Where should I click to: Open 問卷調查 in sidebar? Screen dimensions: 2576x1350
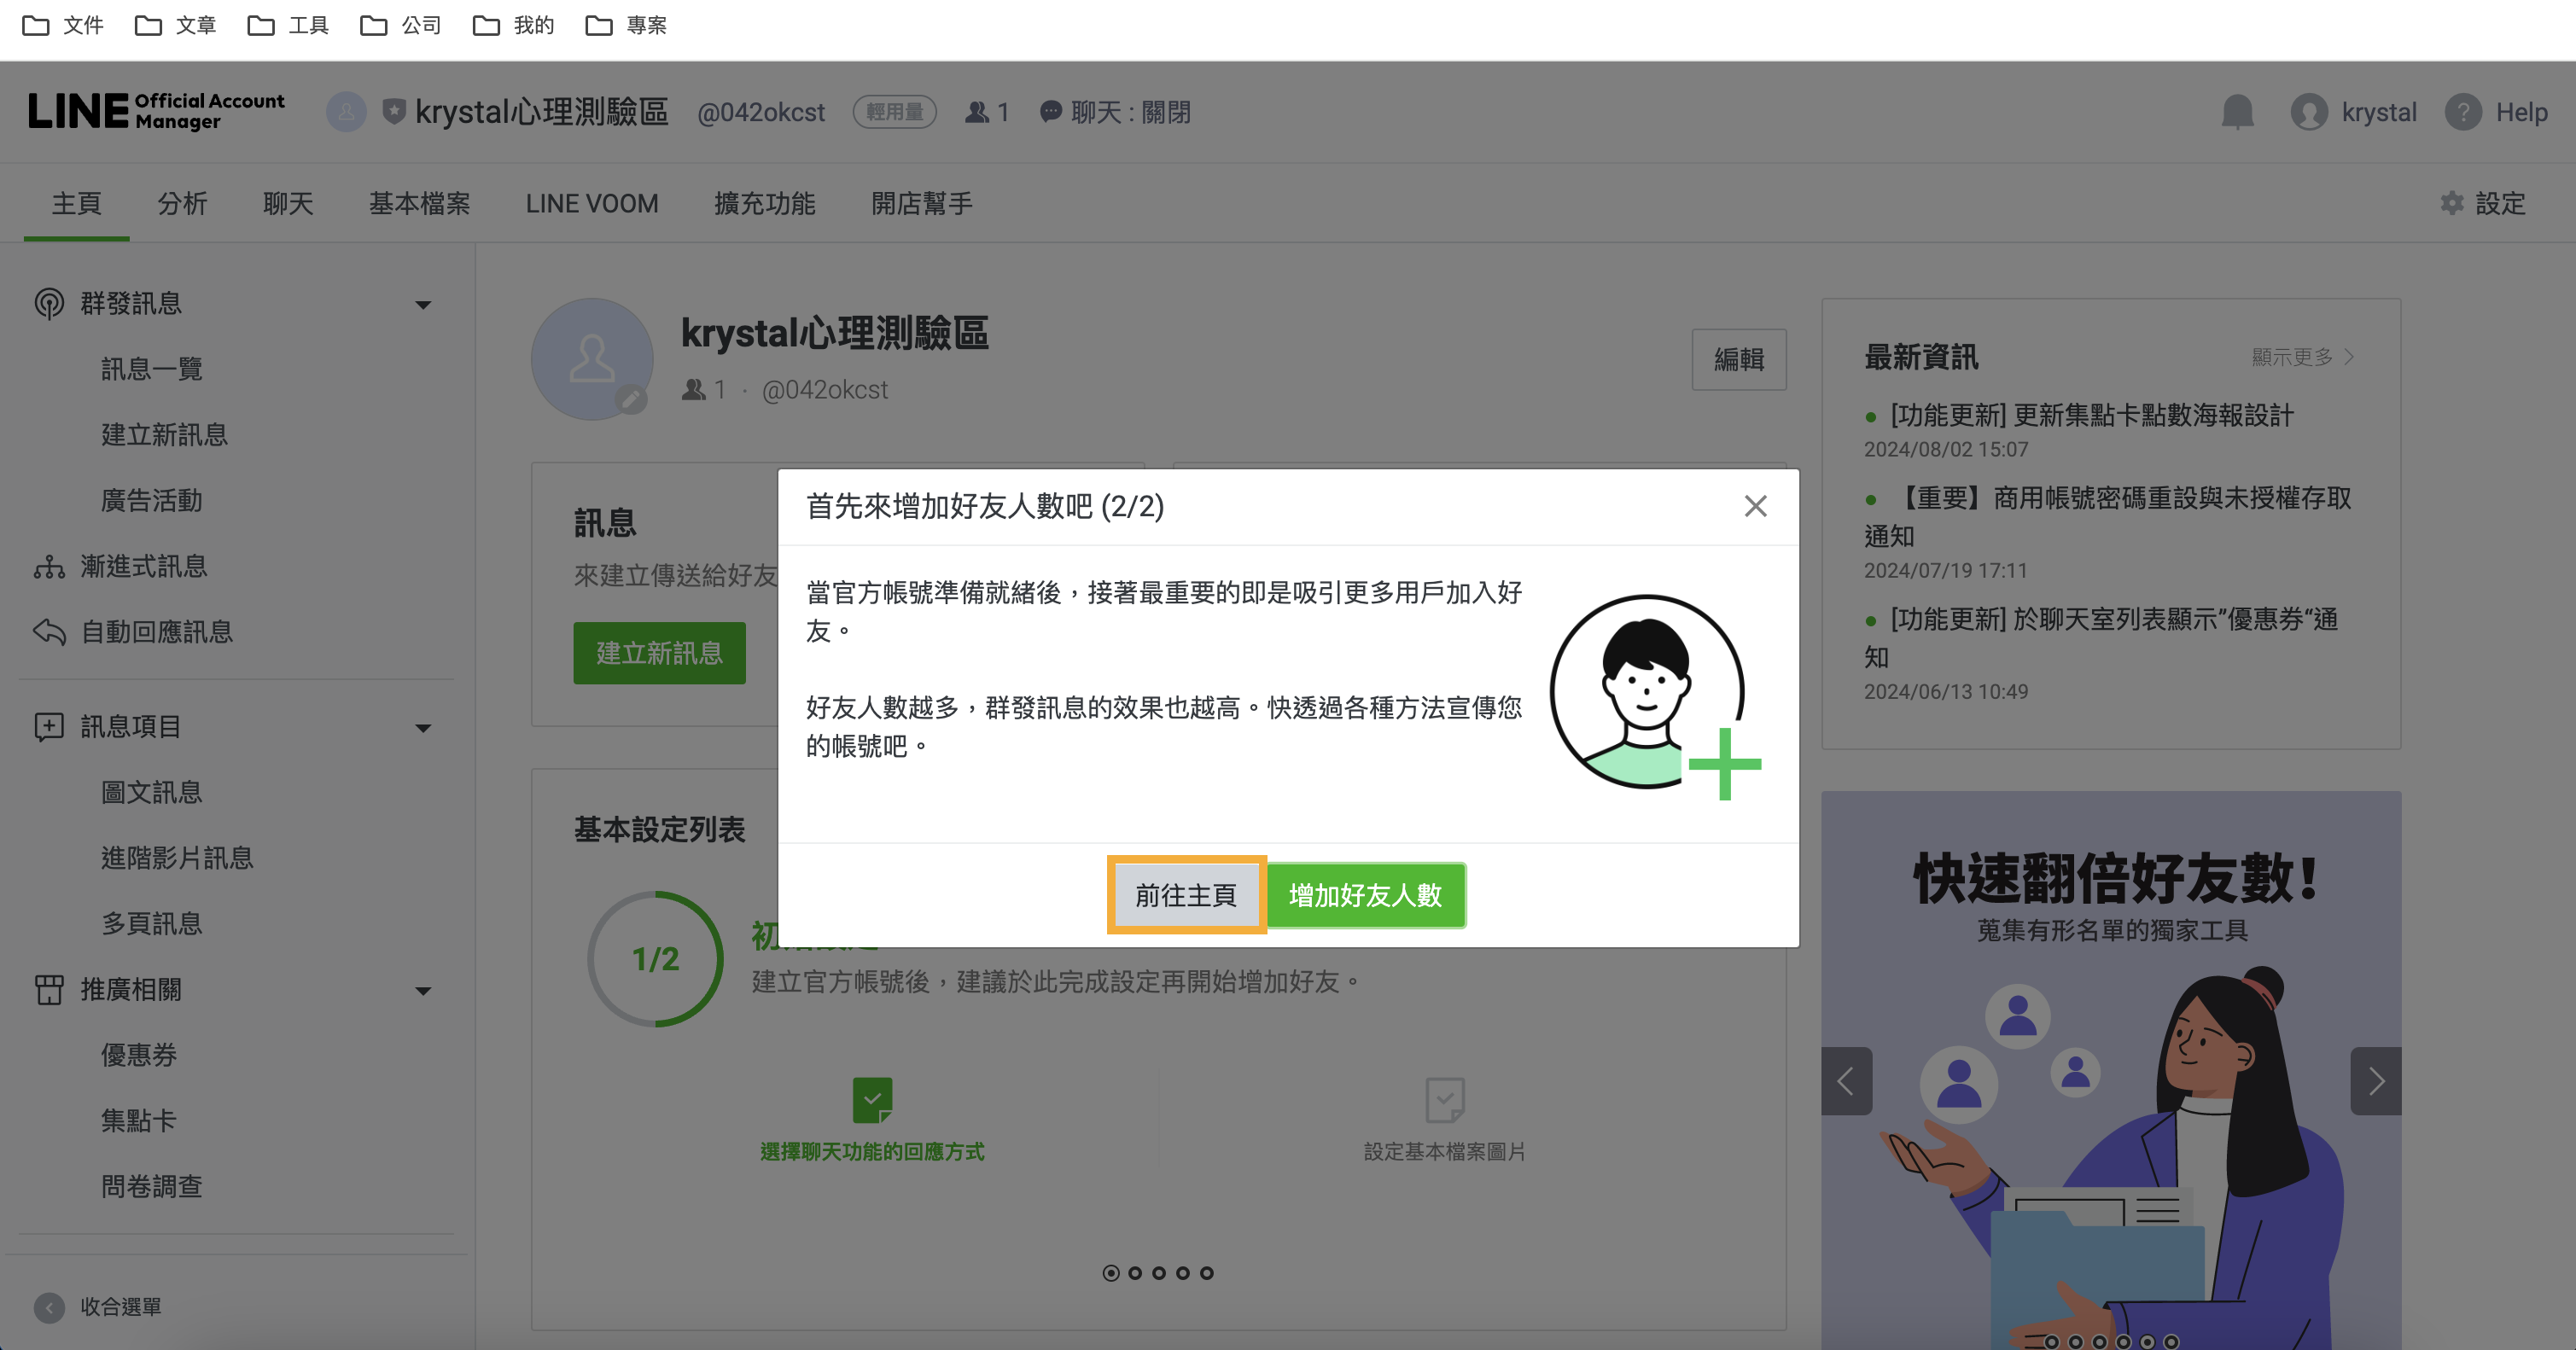click(152, 1186)
